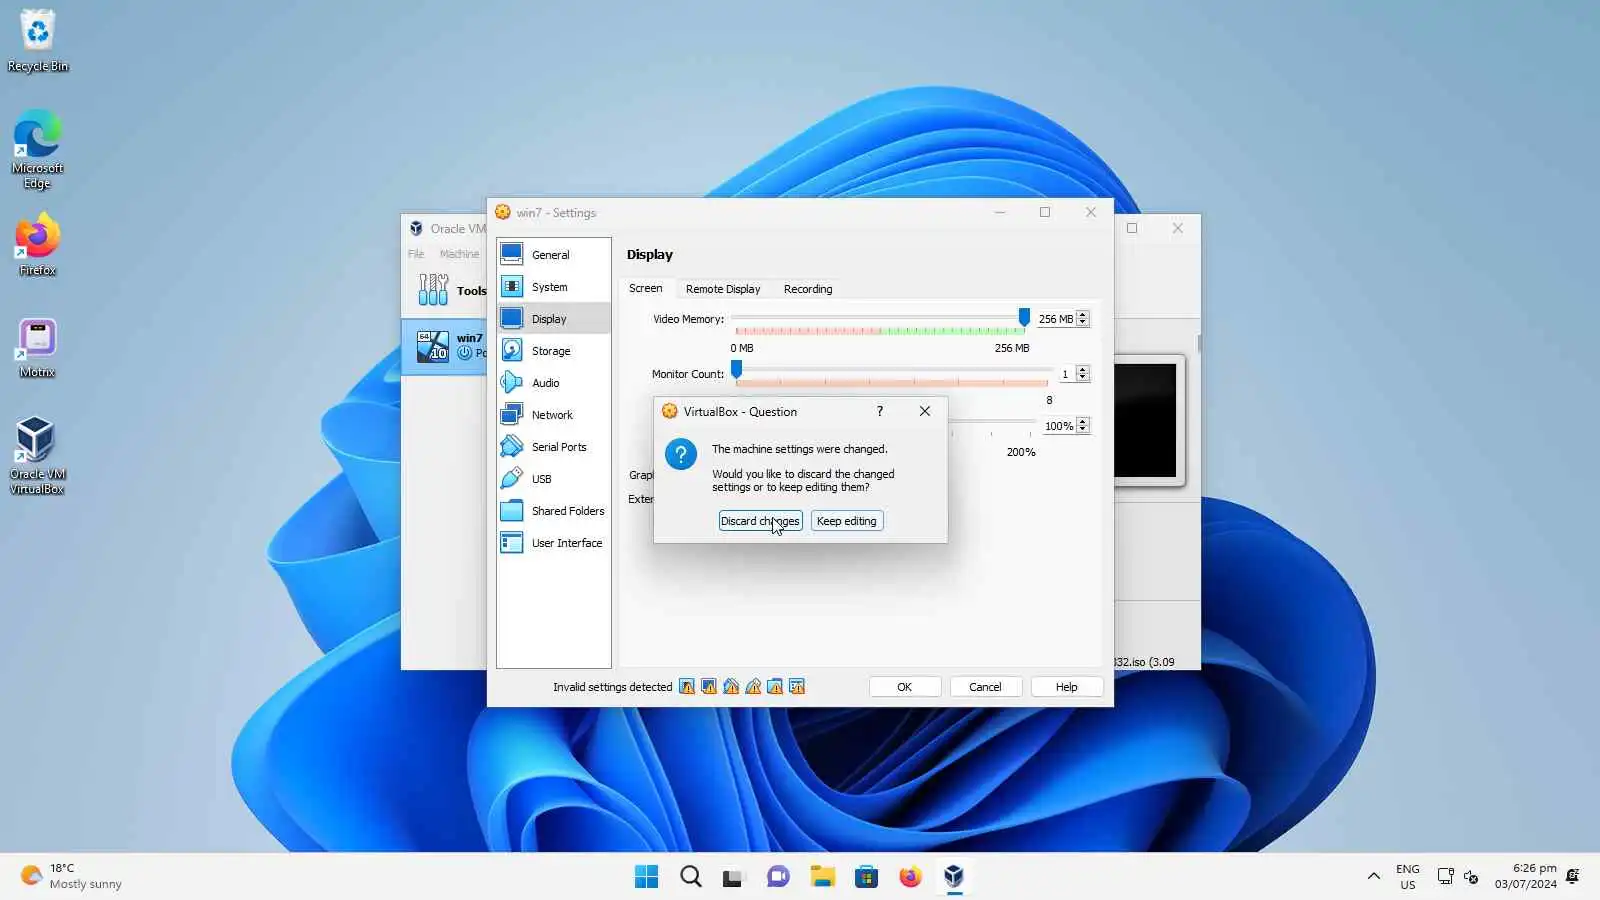
Task: Click the "0 MB" slider minimum label
Action: pyautogui.click(x=742, y=348)
